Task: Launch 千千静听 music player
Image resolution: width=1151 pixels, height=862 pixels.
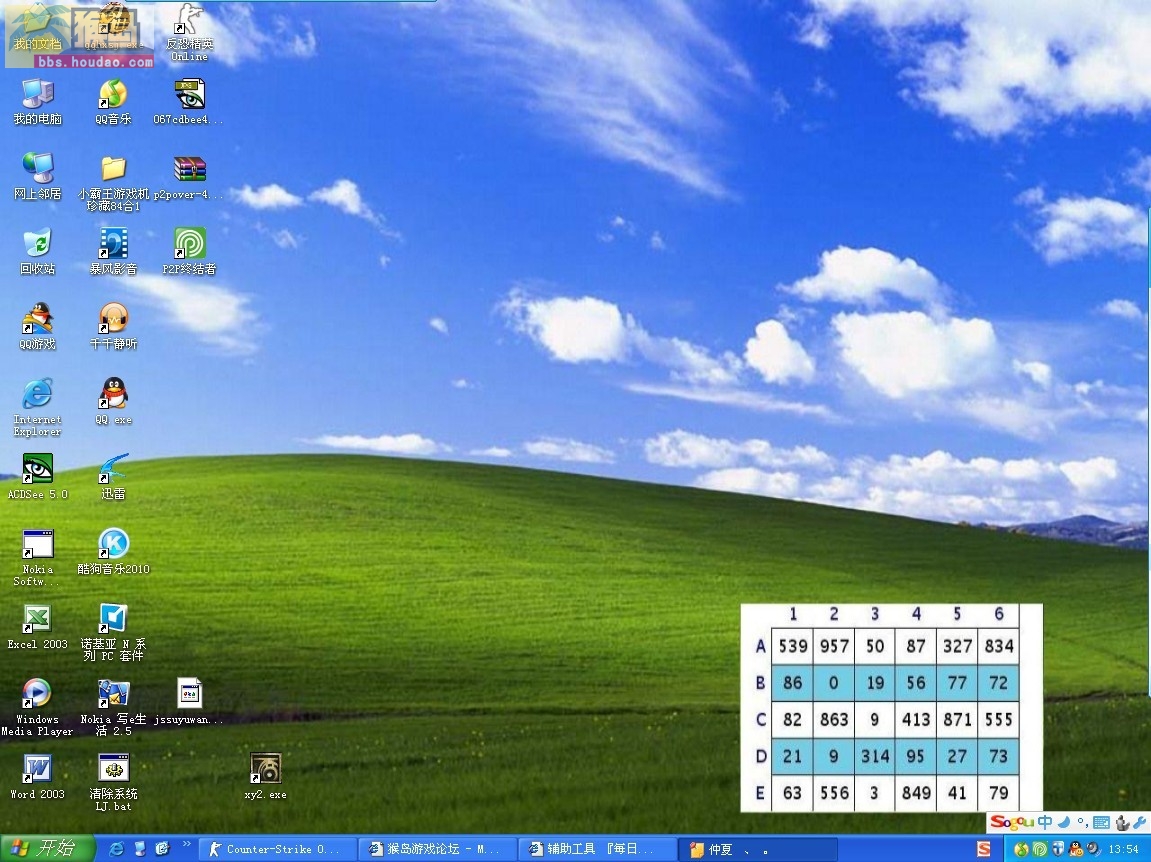Action: (x=113, y=327)
